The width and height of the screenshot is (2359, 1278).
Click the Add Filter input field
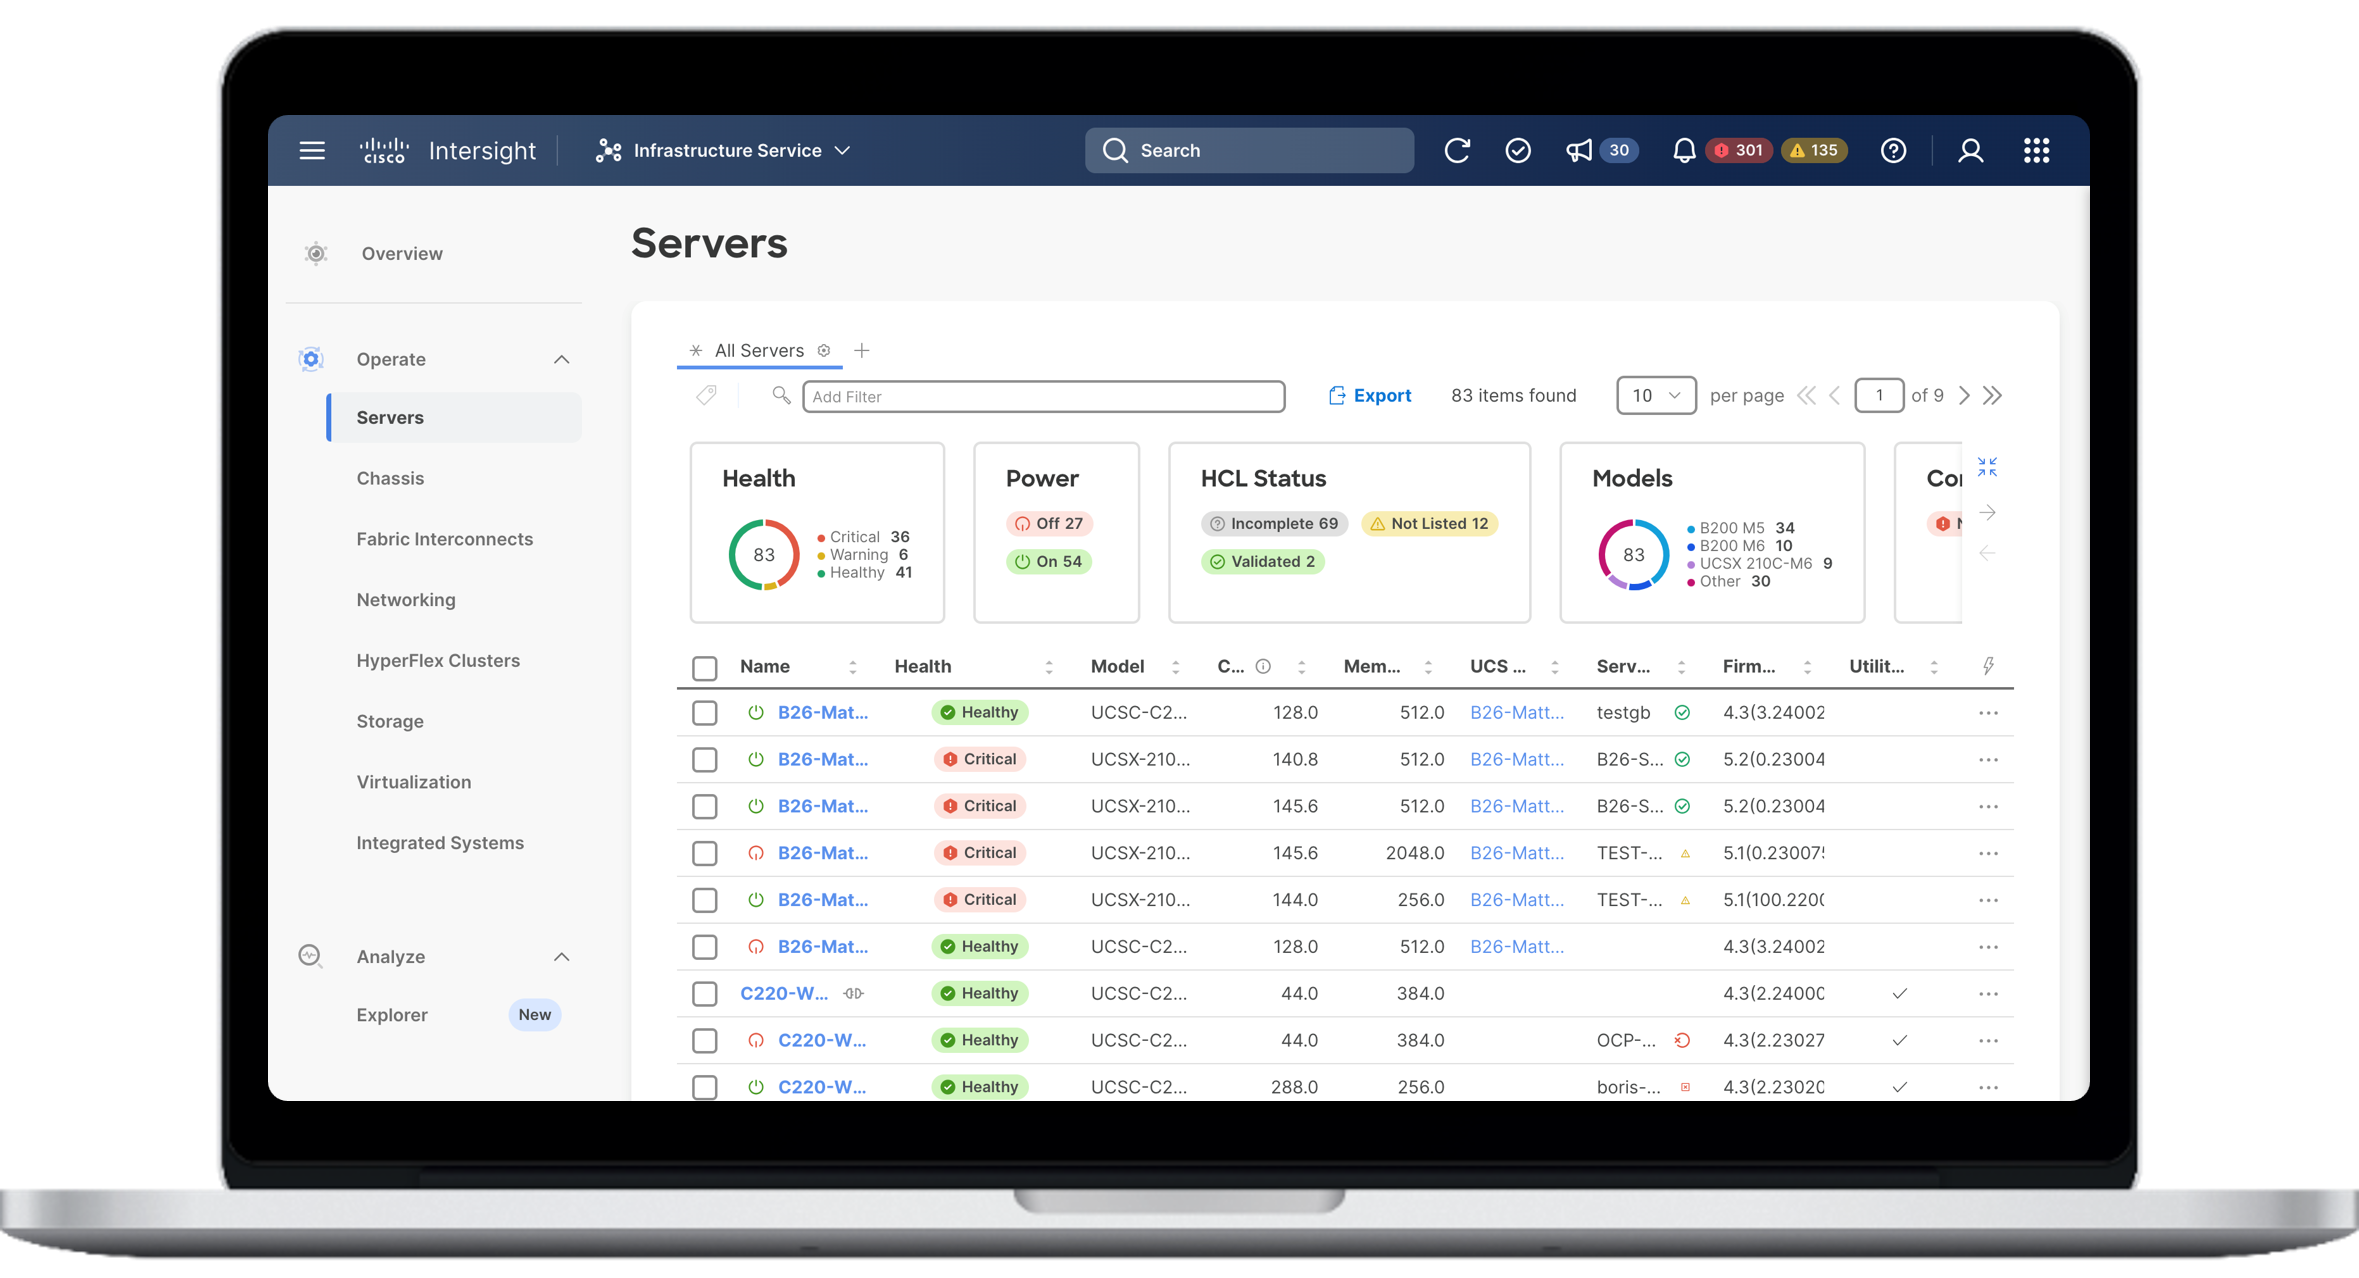pos(1043,396)
